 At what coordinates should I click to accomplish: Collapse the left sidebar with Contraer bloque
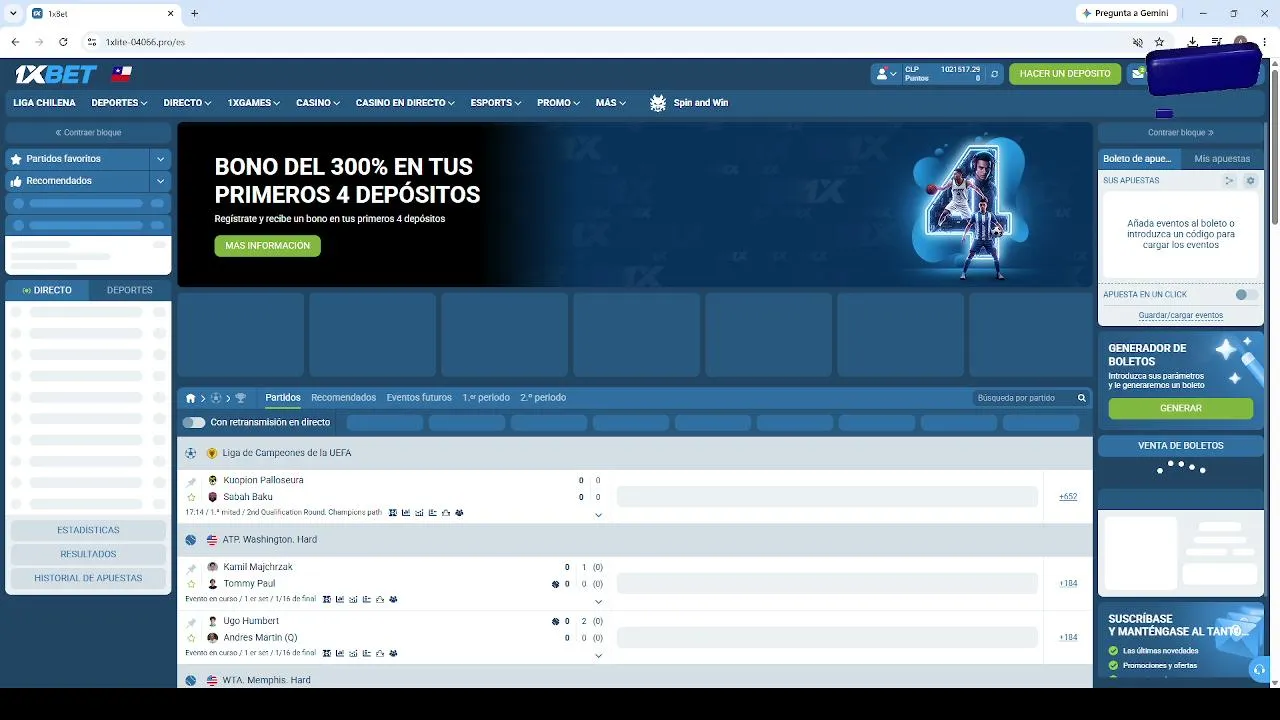click(88, 133)
